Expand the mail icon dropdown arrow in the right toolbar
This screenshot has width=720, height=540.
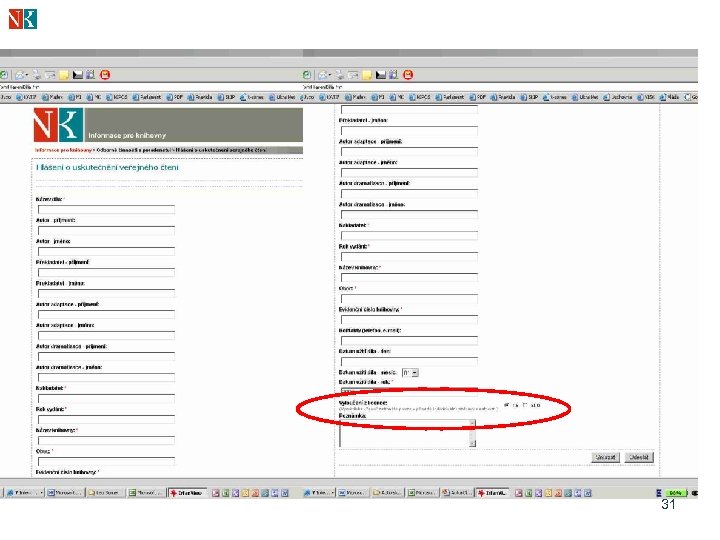click(330, 75)
